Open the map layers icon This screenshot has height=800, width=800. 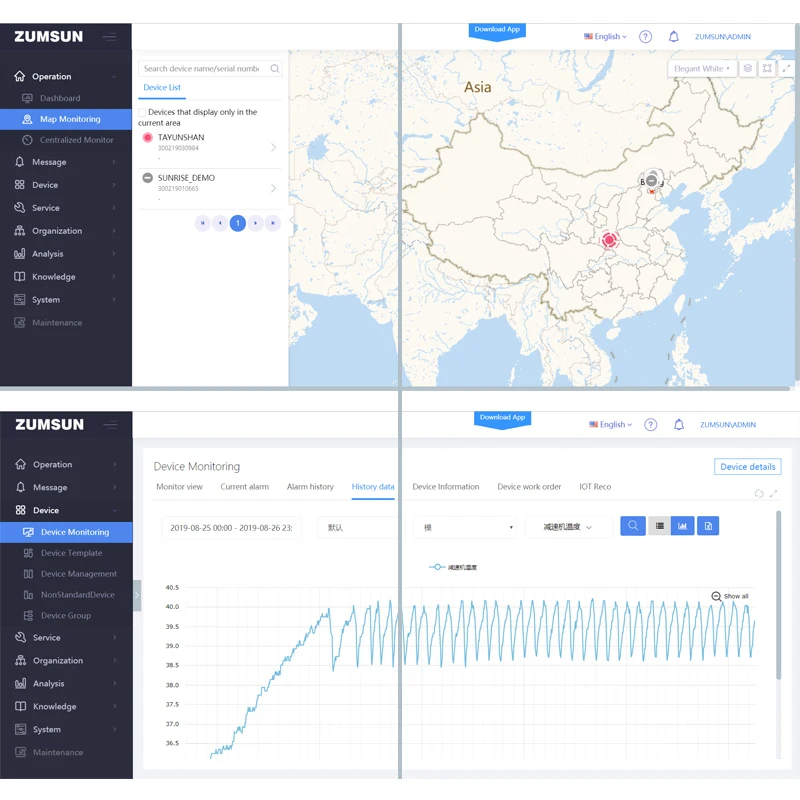[749, 68]
